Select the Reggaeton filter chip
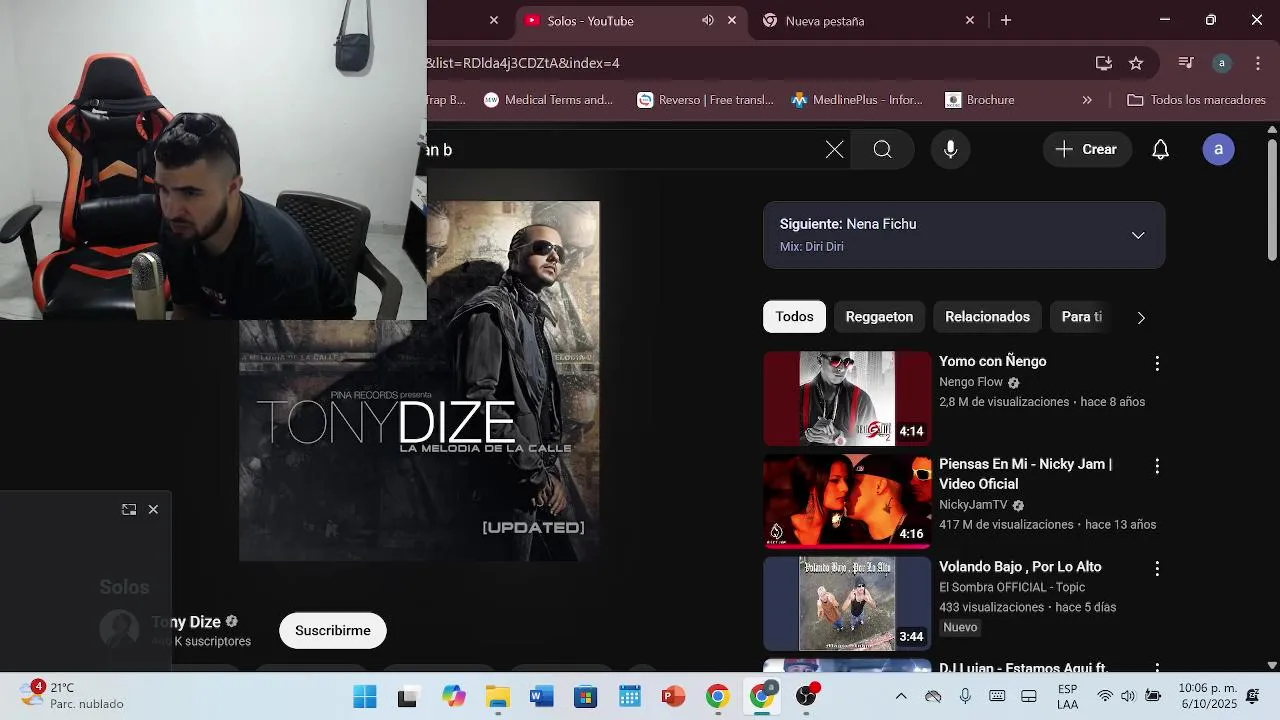The height and width of the screenshot is (720, 1280). (879, 317)
